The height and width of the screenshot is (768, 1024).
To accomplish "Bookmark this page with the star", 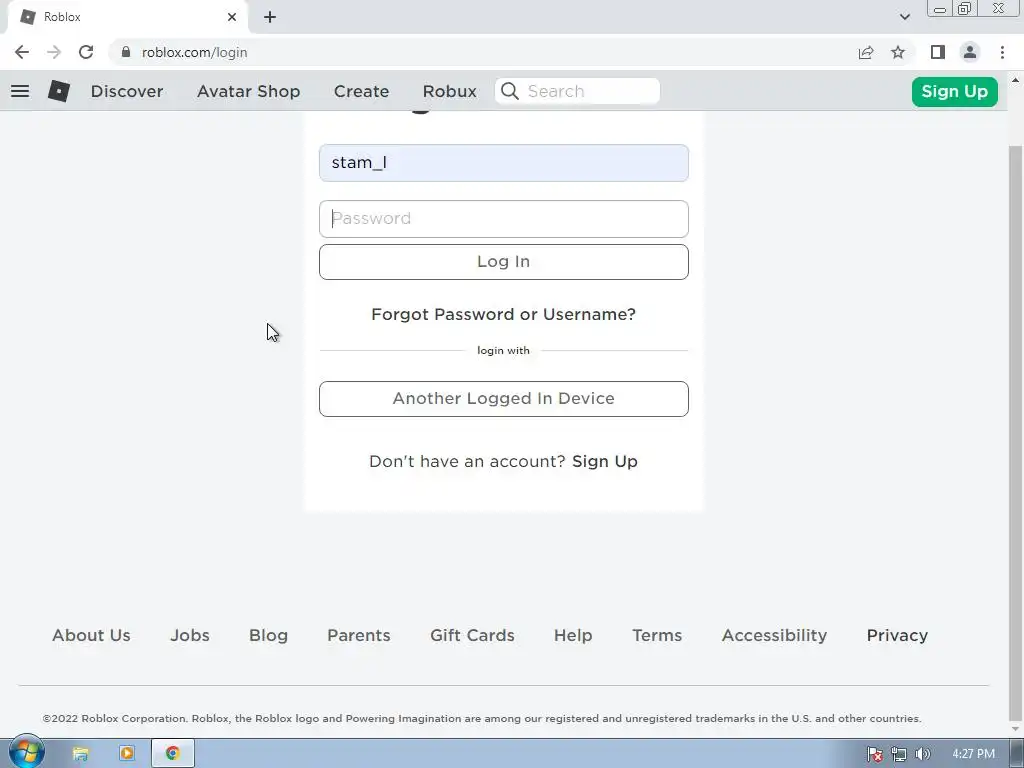I will 898,52.
